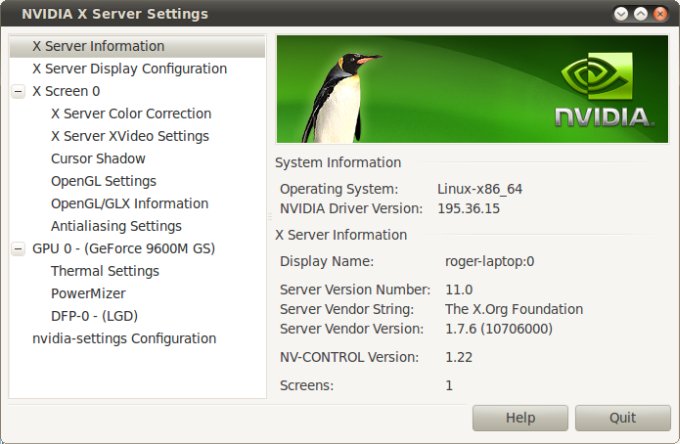Viewport: 680px width, 444px height.
Task: Go to OpenGL Settings
Action: click(103, 181)
